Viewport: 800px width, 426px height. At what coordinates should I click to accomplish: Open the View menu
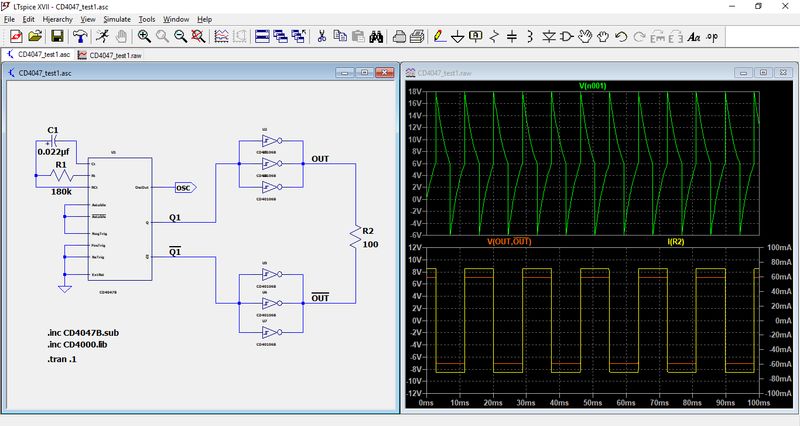point(88,19)
